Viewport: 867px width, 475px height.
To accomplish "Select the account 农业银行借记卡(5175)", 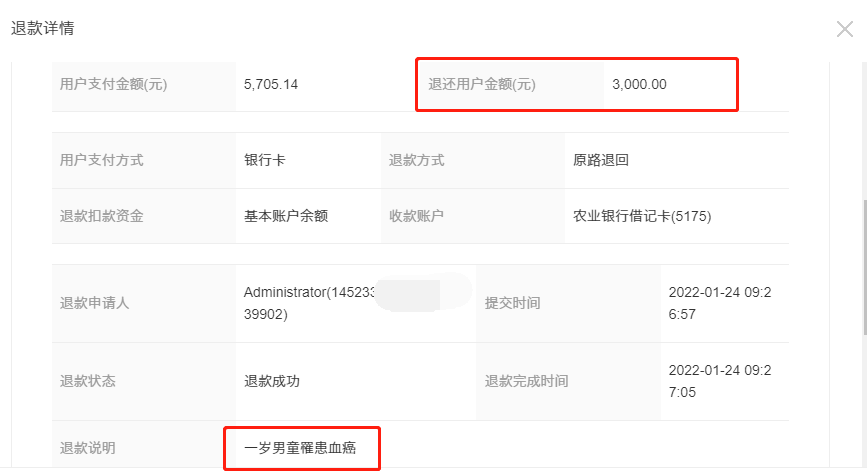I will pos(642,216).
